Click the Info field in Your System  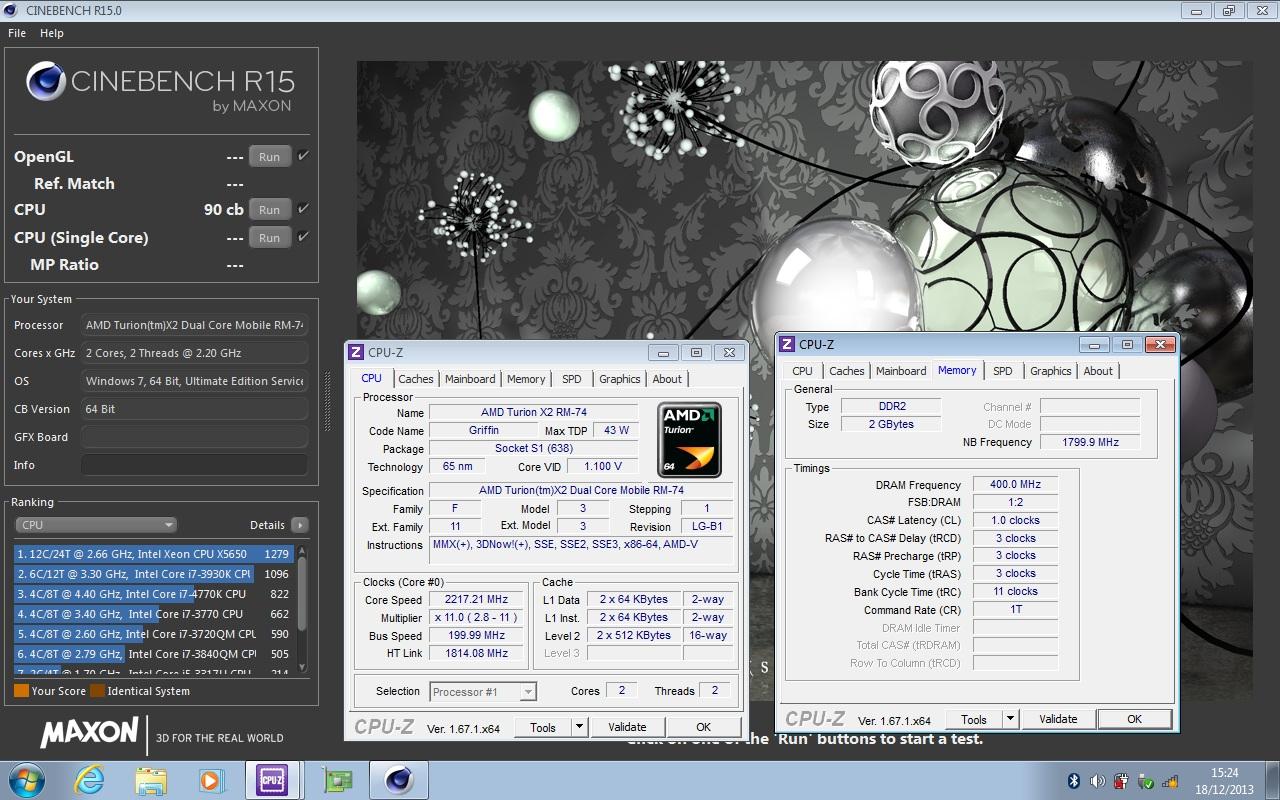194,465
